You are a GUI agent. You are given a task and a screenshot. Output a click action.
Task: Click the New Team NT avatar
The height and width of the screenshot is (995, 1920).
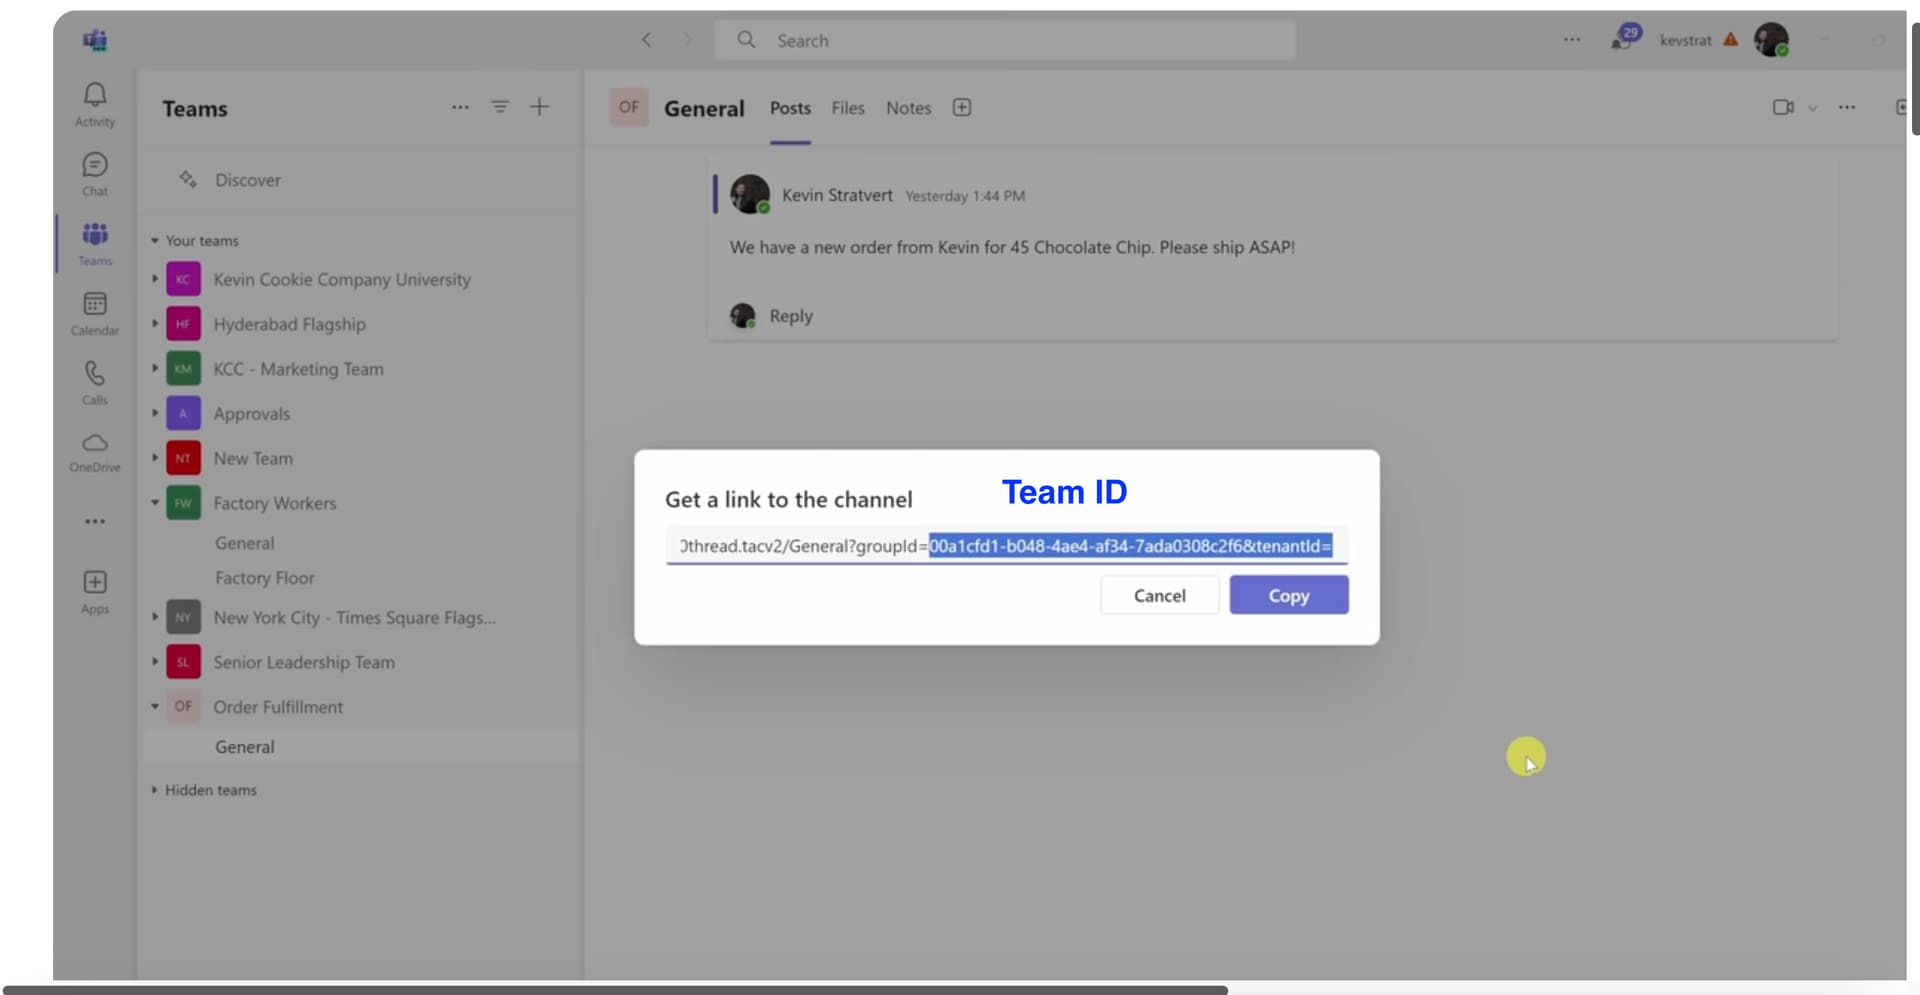(x=183, y=458)
